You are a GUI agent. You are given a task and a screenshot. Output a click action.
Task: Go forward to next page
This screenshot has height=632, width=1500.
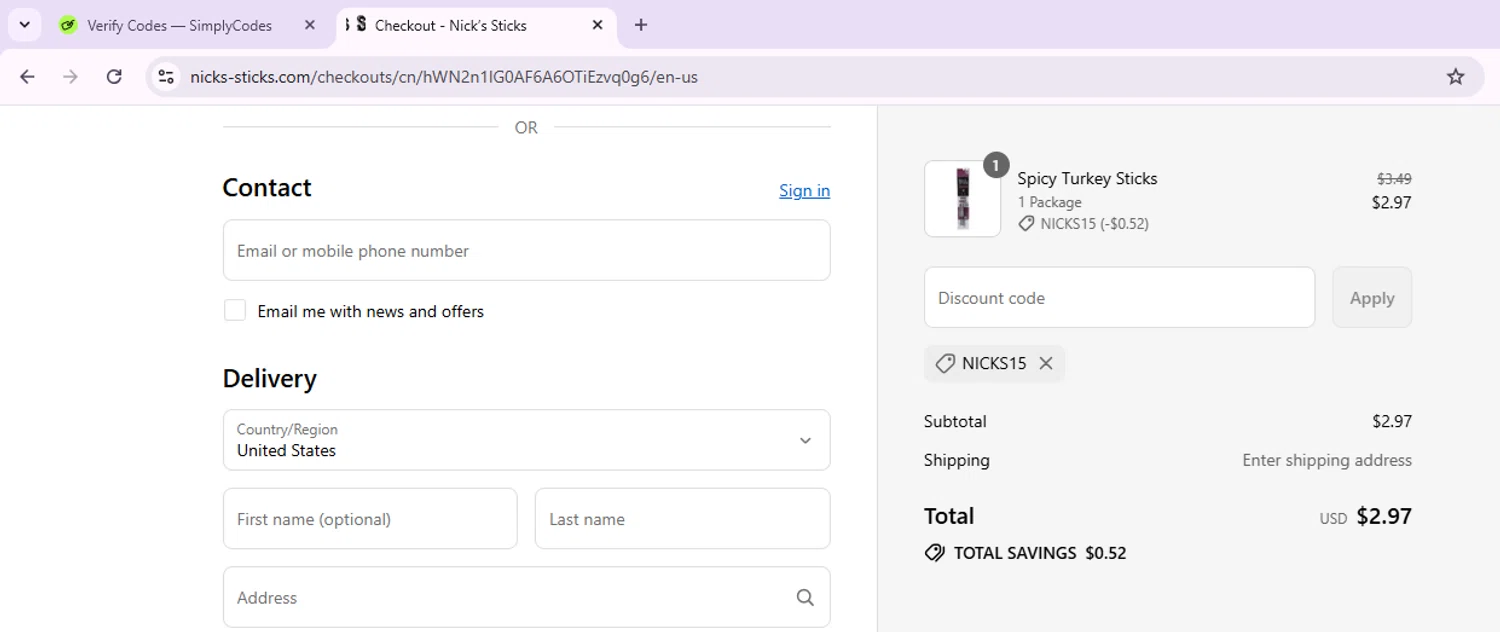click(70, 77)
